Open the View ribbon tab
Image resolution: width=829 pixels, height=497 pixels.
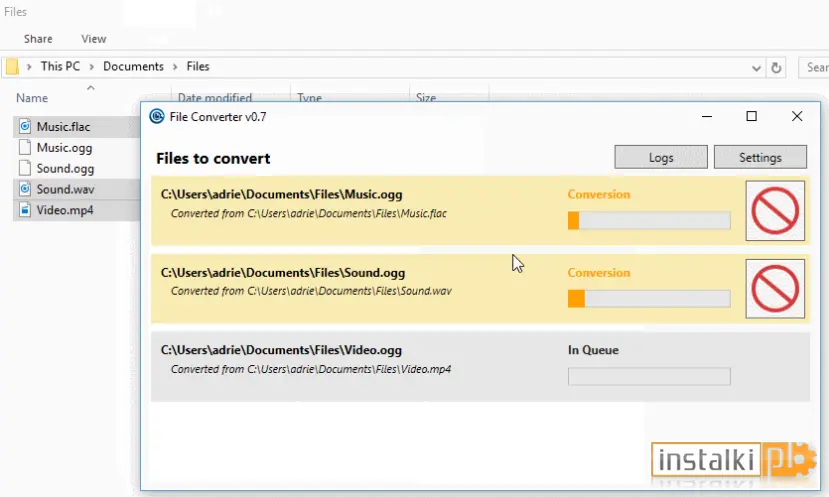(x=94, y=39)
